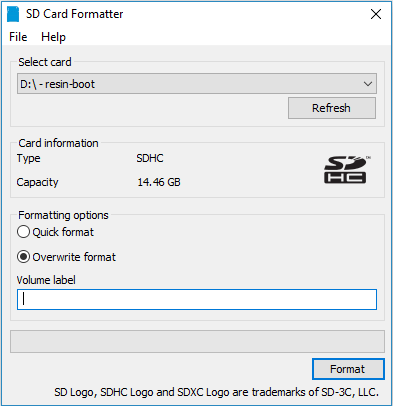Select the Quick format radio button
Image resolution: width=393 pixels, height=406 pixels.
tap(23, 232)
